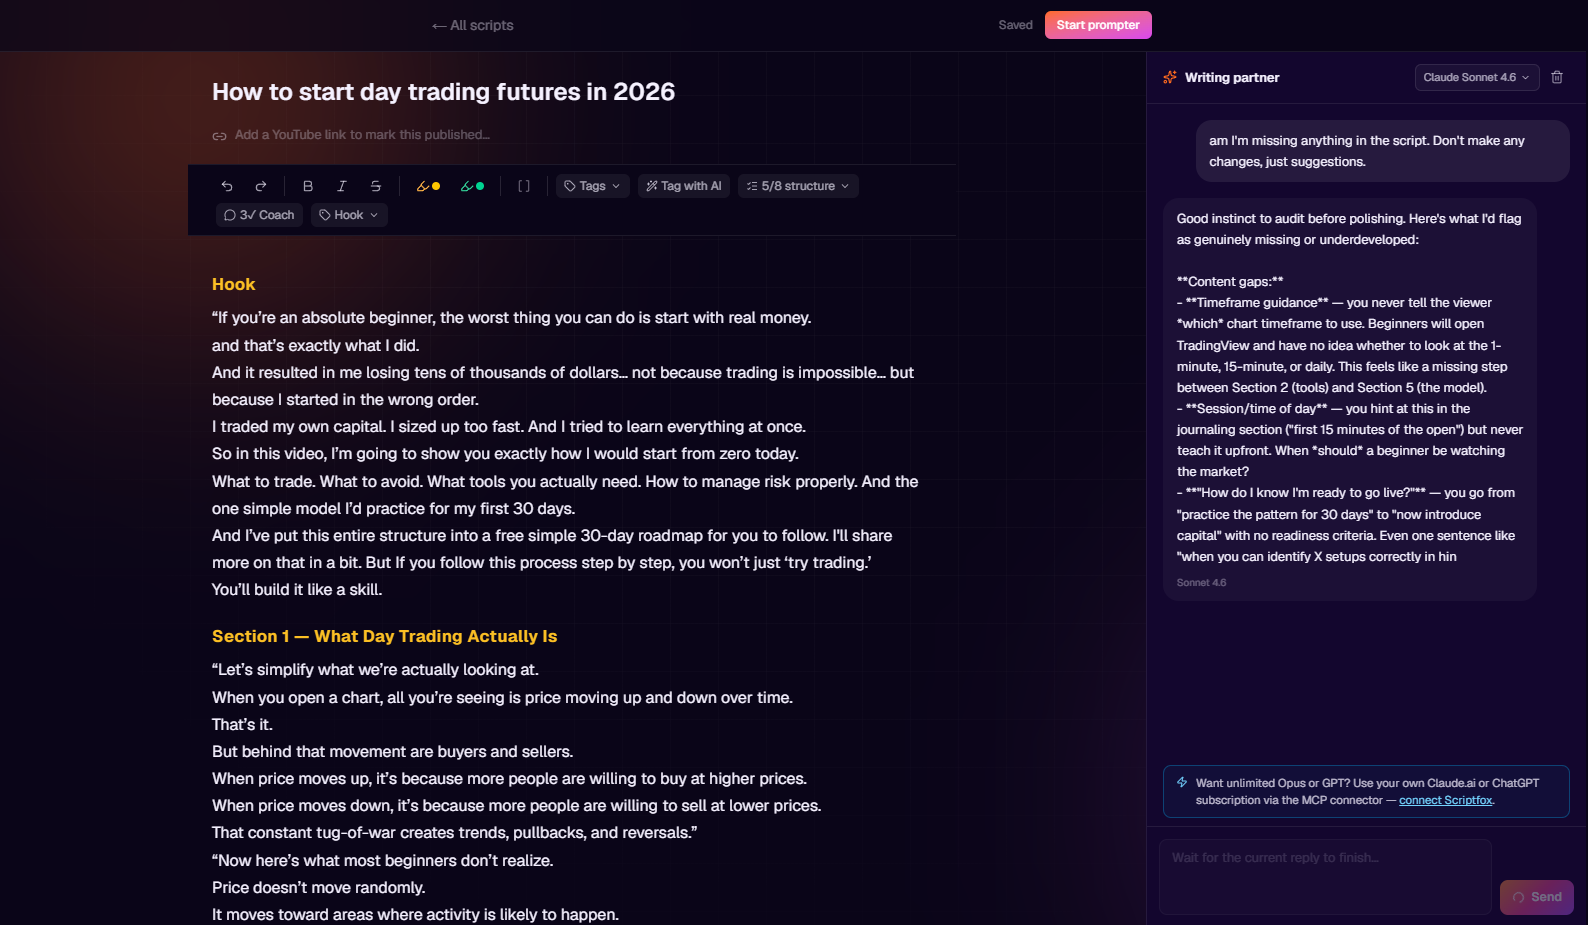This screenshot has width=1588, height=925.
Task: Click the user message bubble in chat
Action: [1383, 151]
